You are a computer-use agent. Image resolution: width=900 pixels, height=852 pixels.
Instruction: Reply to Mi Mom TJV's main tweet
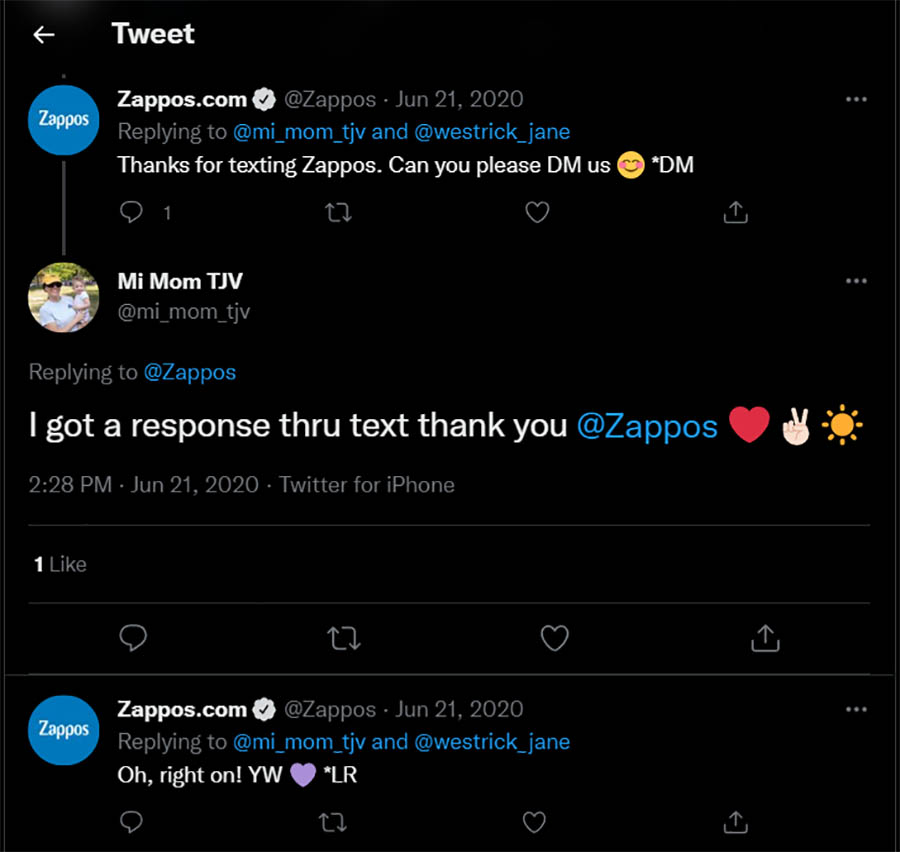[x=133, y=638]
